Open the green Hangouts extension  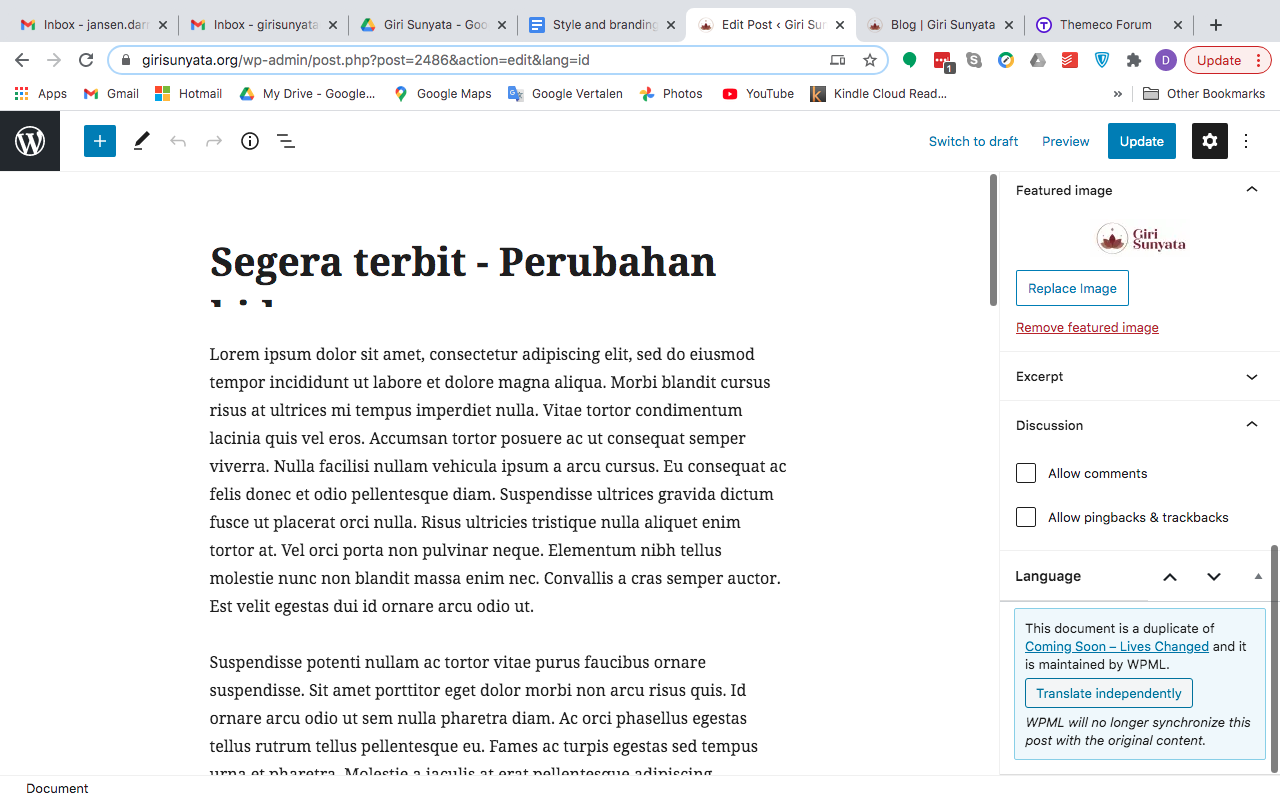910,60
